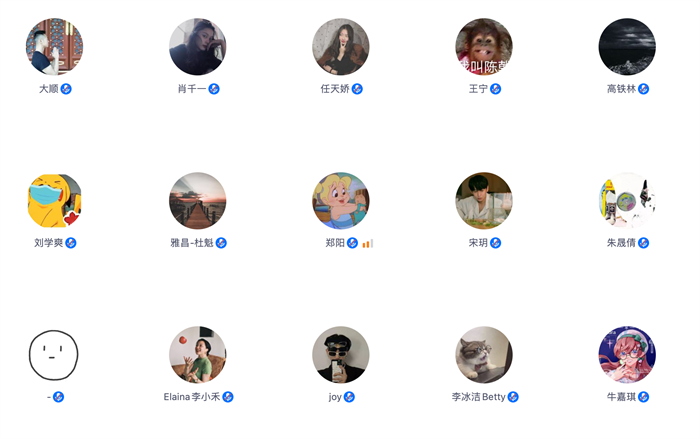Viewport: 700px width, 439px height.
Task: Click the signal strength bars beside 郑阳
Action: pos(368,243)
